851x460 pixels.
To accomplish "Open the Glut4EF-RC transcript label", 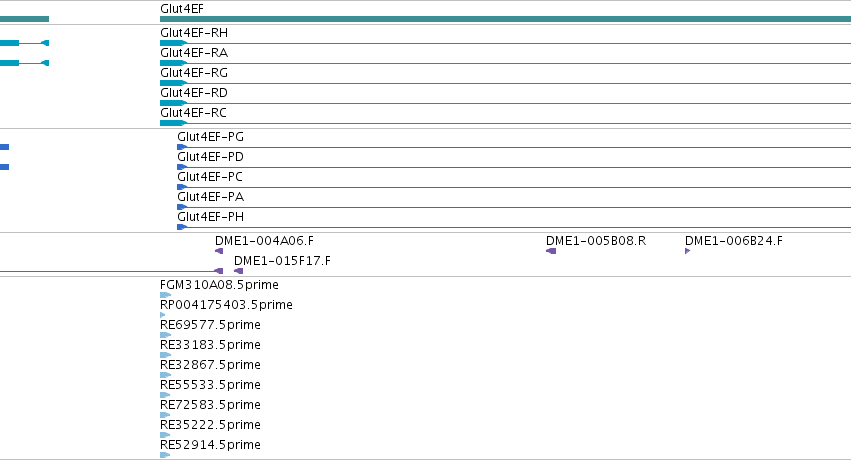I will [x=193, y=113].
